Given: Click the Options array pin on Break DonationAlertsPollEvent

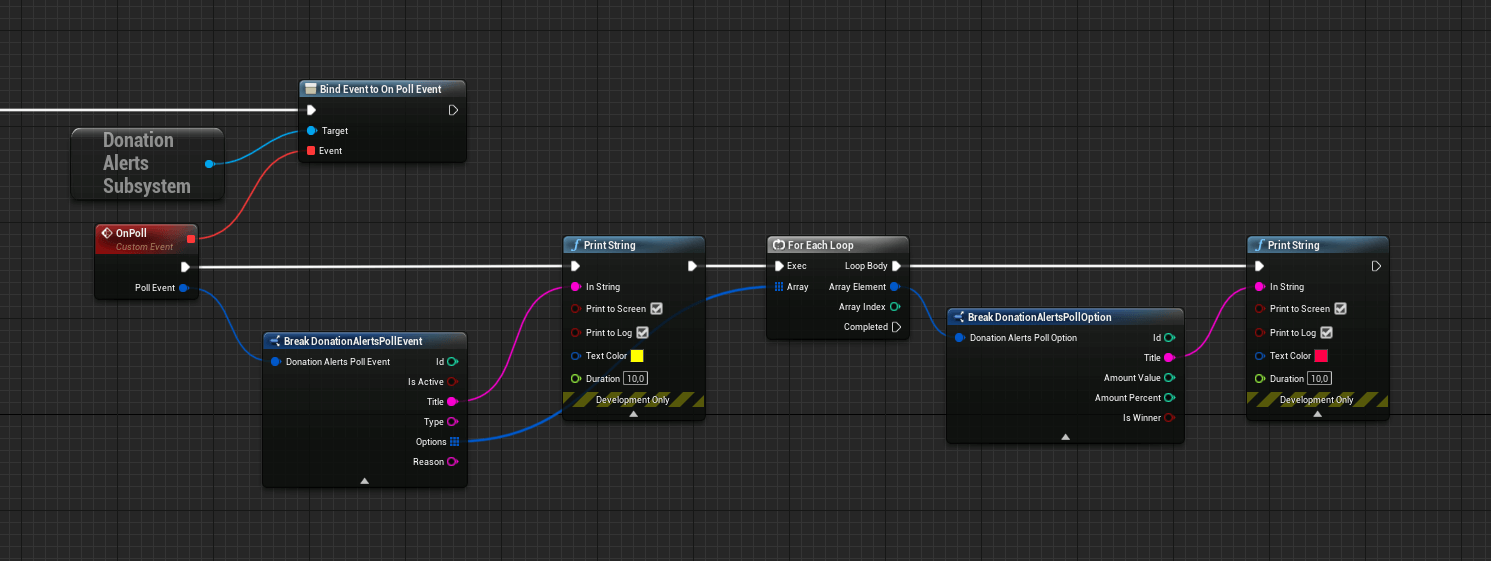Looking at the screenshot, I should click(453, 442).
